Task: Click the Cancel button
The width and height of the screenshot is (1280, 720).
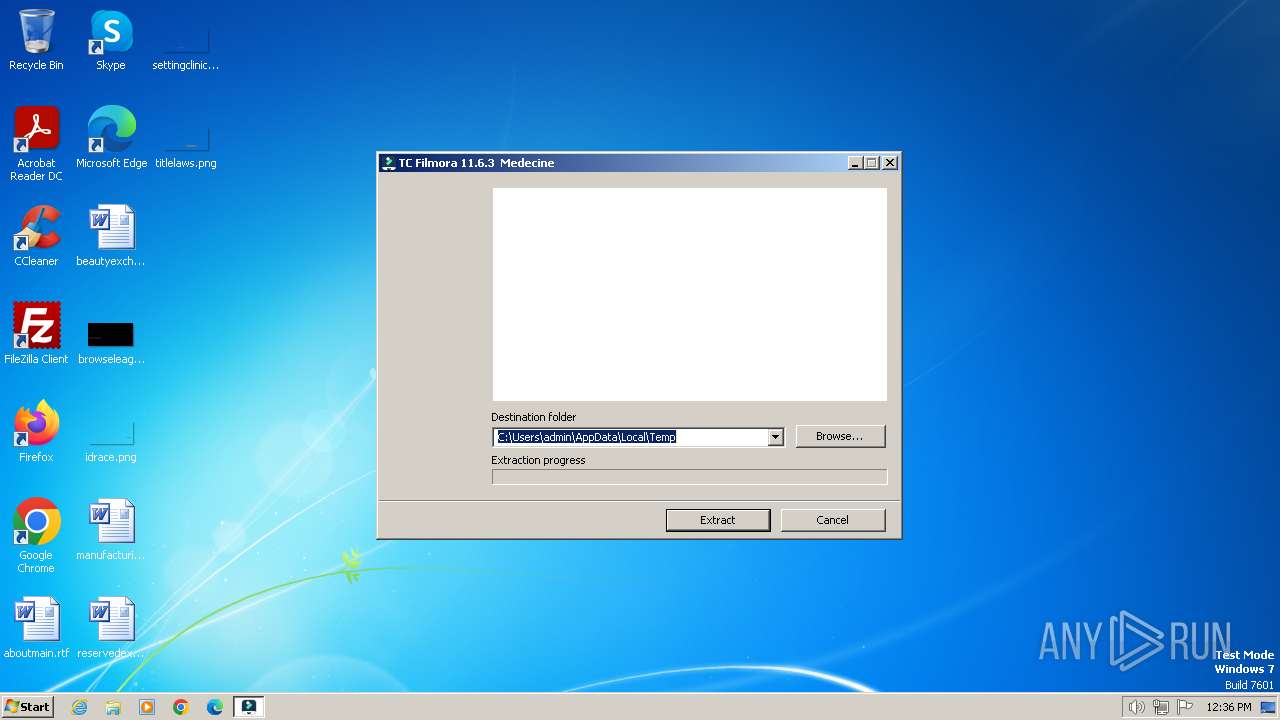Action: pyautogui.click(x=832, y=520)
